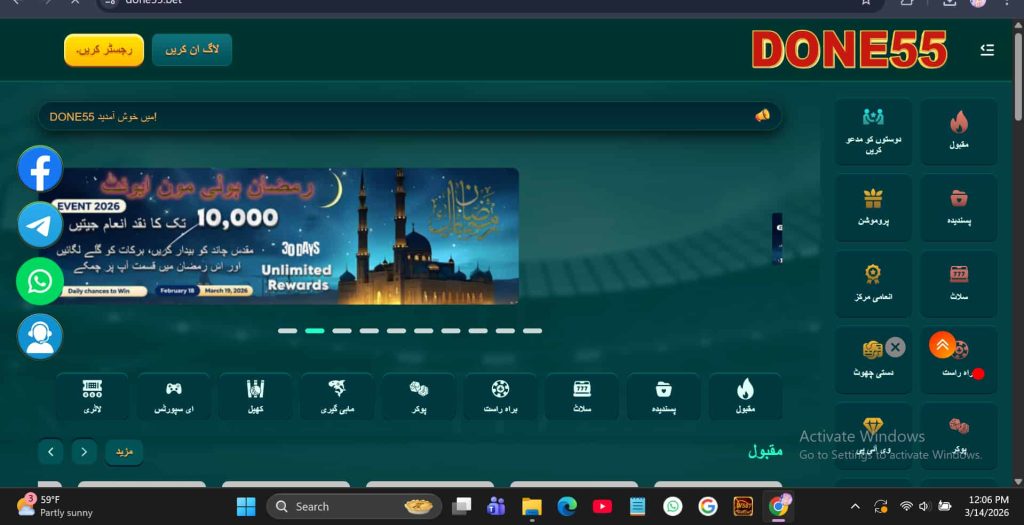1024x525 pixels.
Task: Click the Windows taskbar Search box
Action: coord(357,507)
